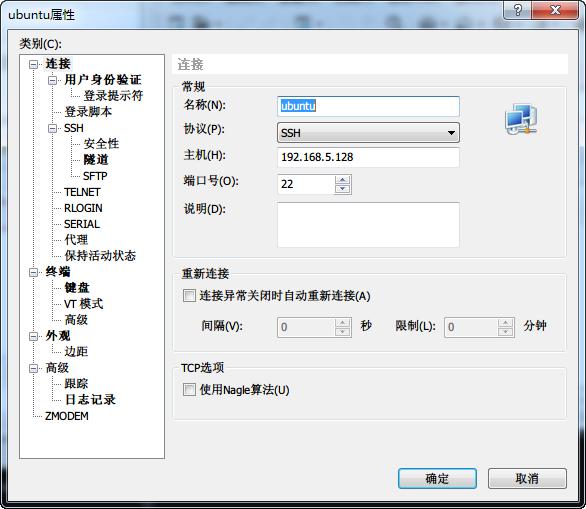Open 跟踪 trace settings

[x=76, y=384]
